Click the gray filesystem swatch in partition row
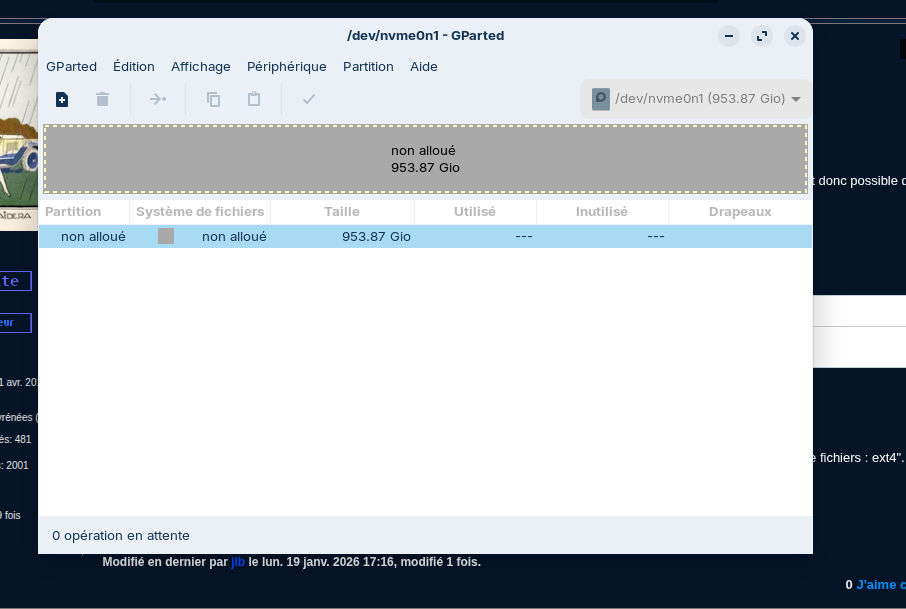 pos(166,236)
